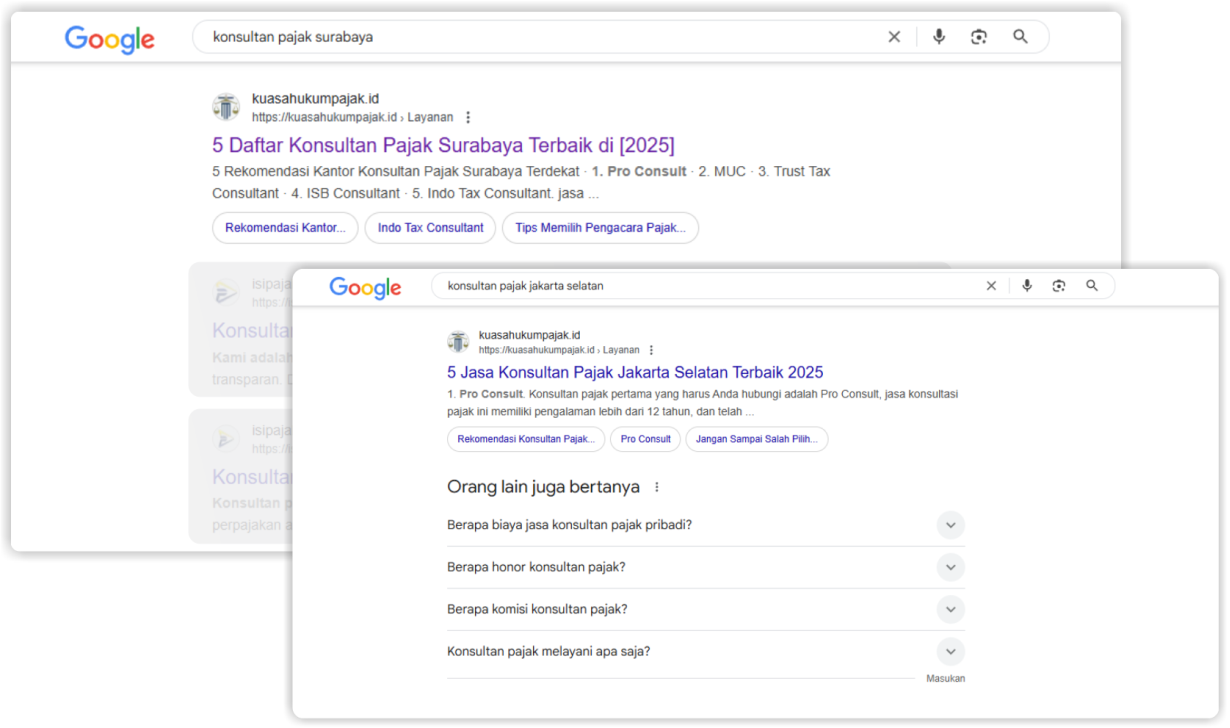Click 'Jangan Sampai Salah Pilih...' chip
1230x728 pixels.
tap(757, 439)
